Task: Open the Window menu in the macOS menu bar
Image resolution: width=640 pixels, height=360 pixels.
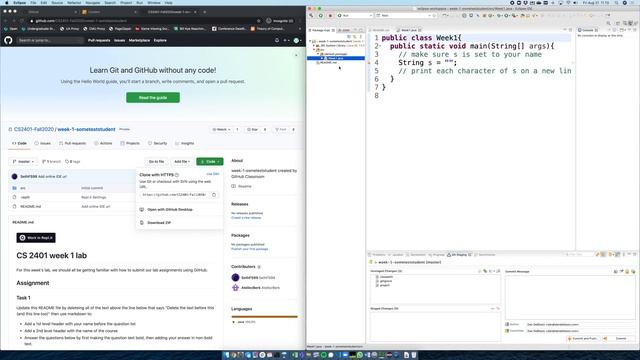Action: tap(153, 2)
